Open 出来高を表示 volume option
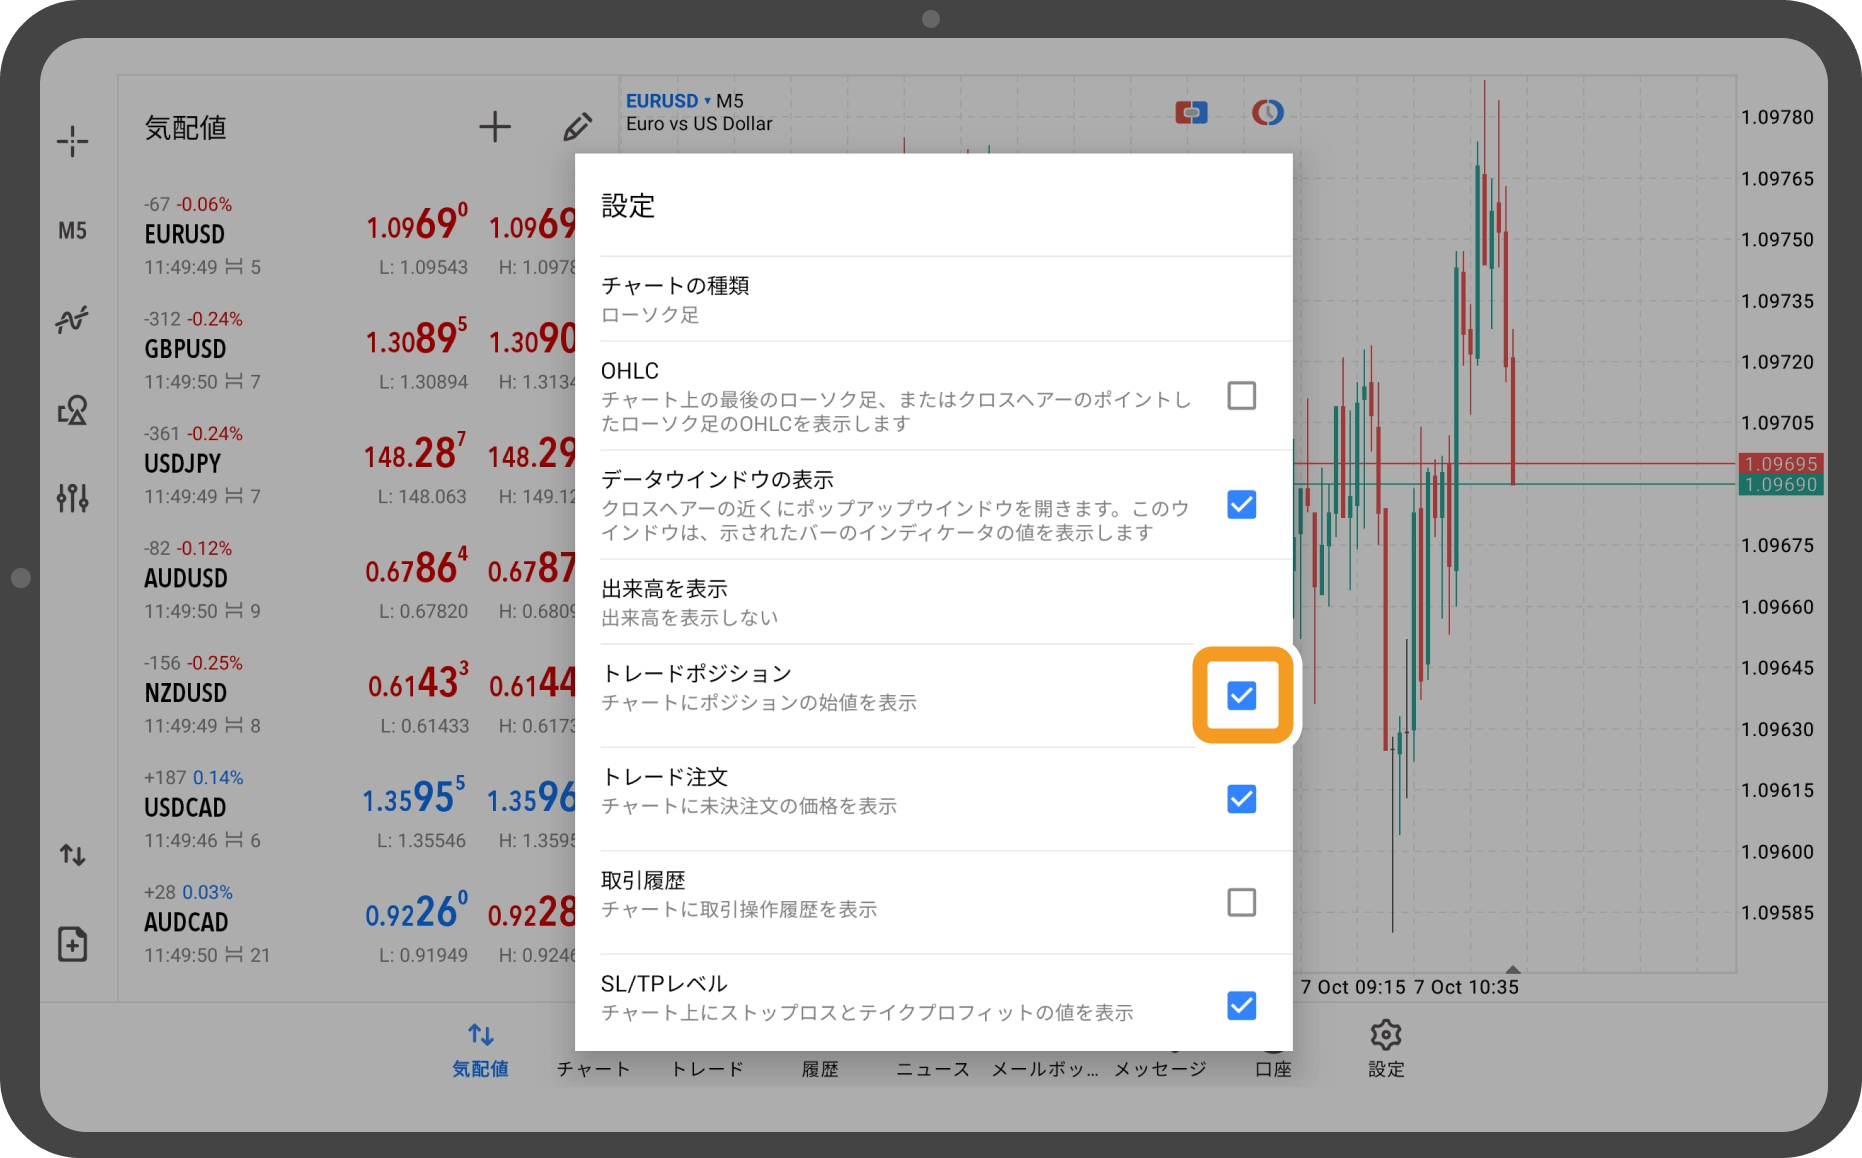 tap(934, 602)
